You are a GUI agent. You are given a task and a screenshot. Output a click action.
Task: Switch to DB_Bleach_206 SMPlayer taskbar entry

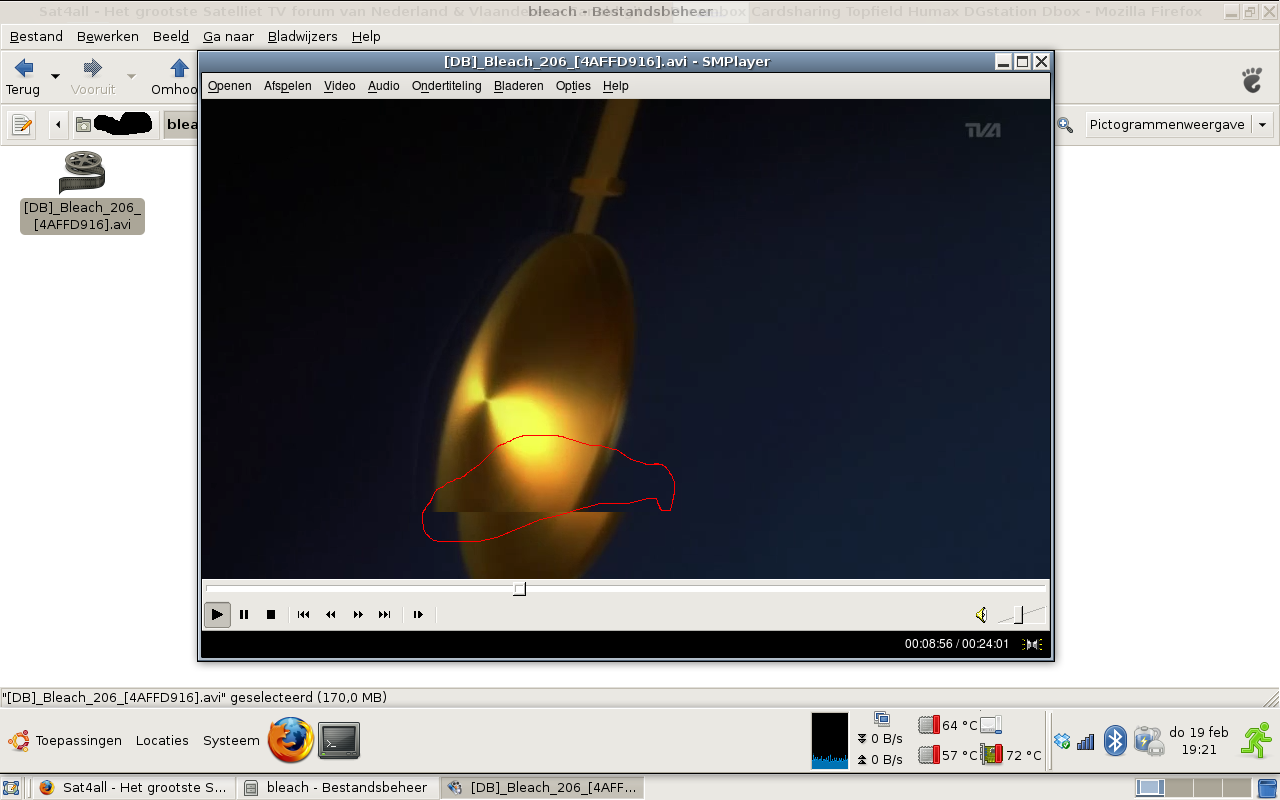541,788
